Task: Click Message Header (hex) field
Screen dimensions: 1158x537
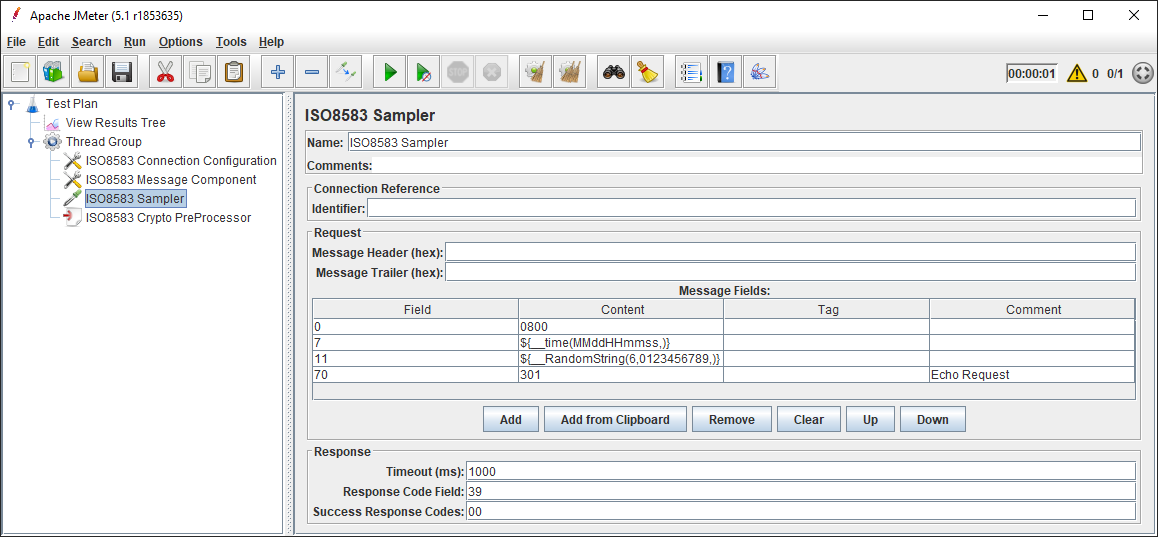Action: click(x=790, y=253)
